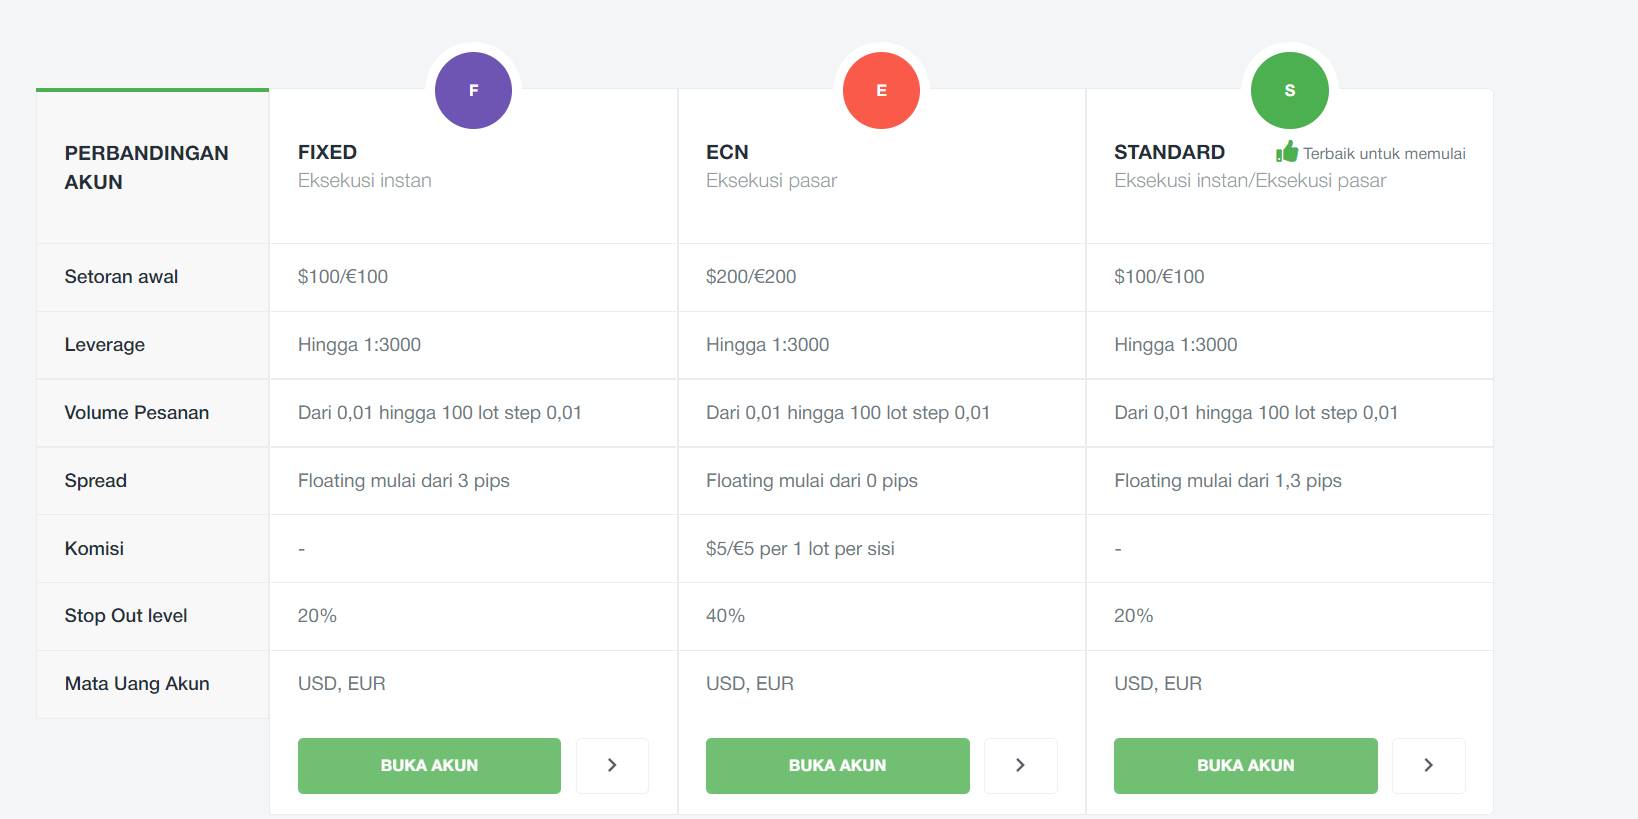Click the thumbs-up icon near Standard
1638x819 pixels.
click(x=1287, y=152)
